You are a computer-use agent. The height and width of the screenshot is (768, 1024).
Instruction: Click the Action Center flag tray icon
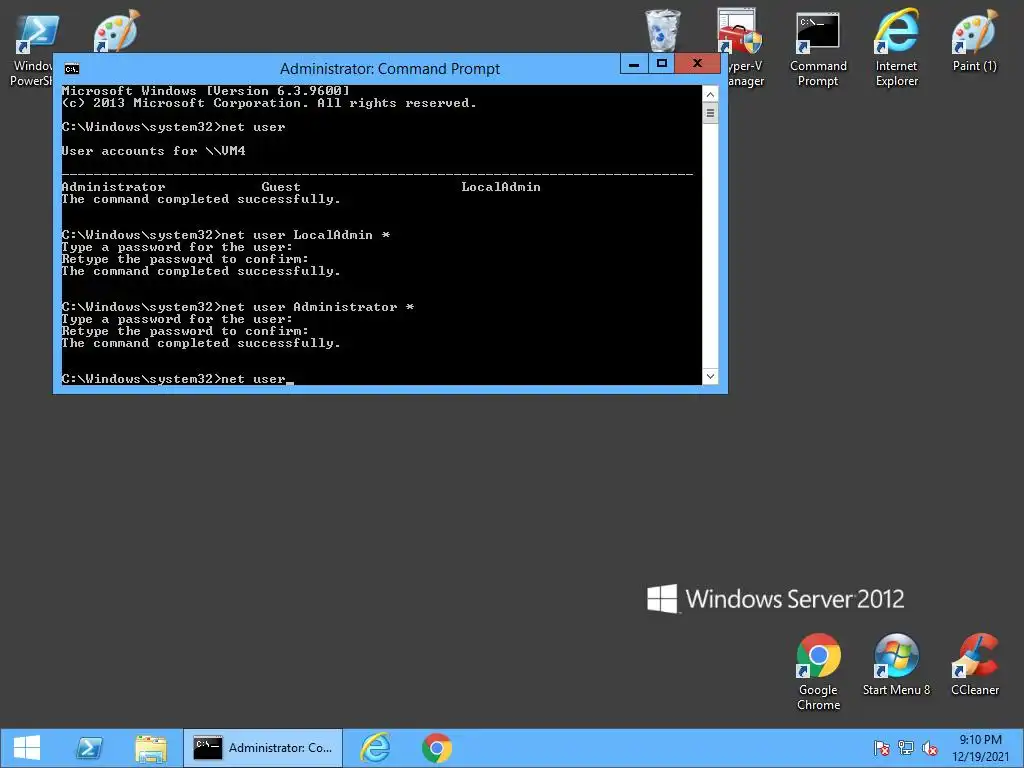[x=882, y=748]
